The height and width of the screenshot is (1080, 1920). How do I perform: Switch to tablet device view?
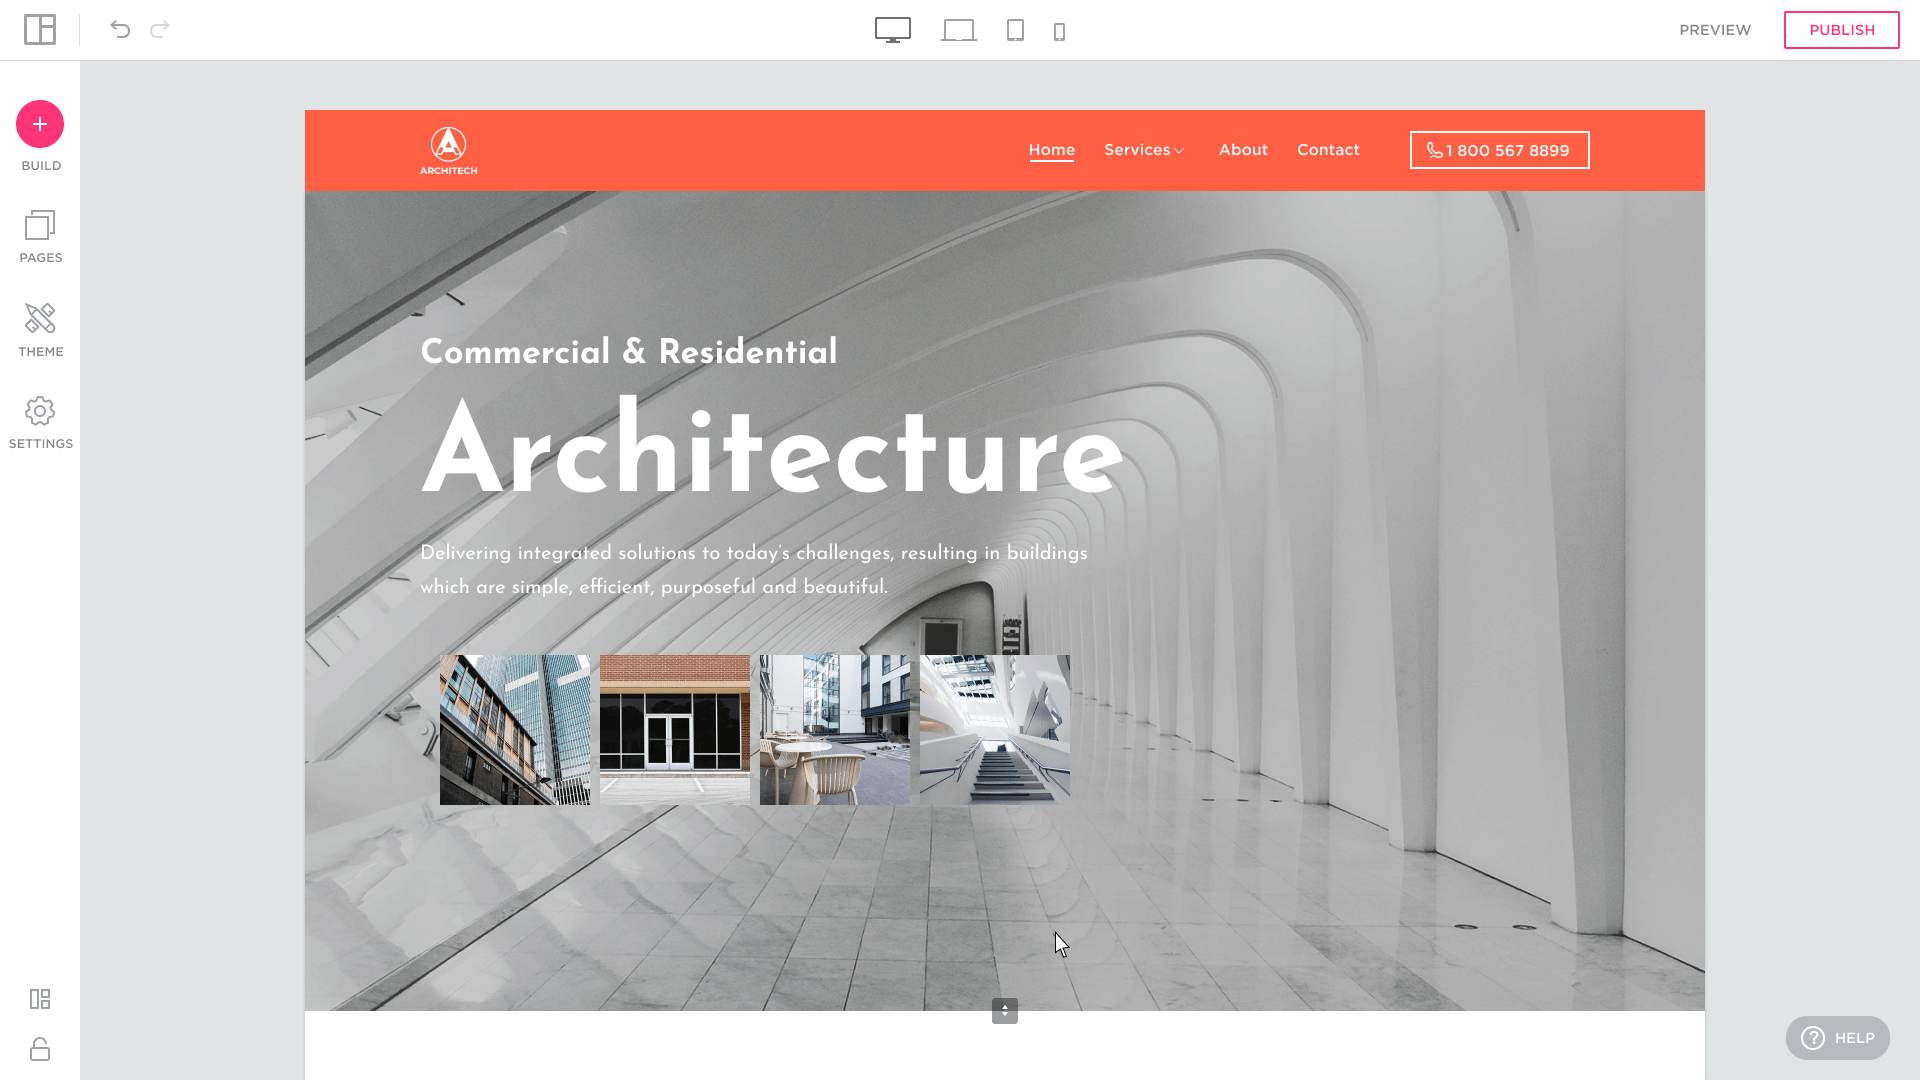click(x=1015, y=30)
